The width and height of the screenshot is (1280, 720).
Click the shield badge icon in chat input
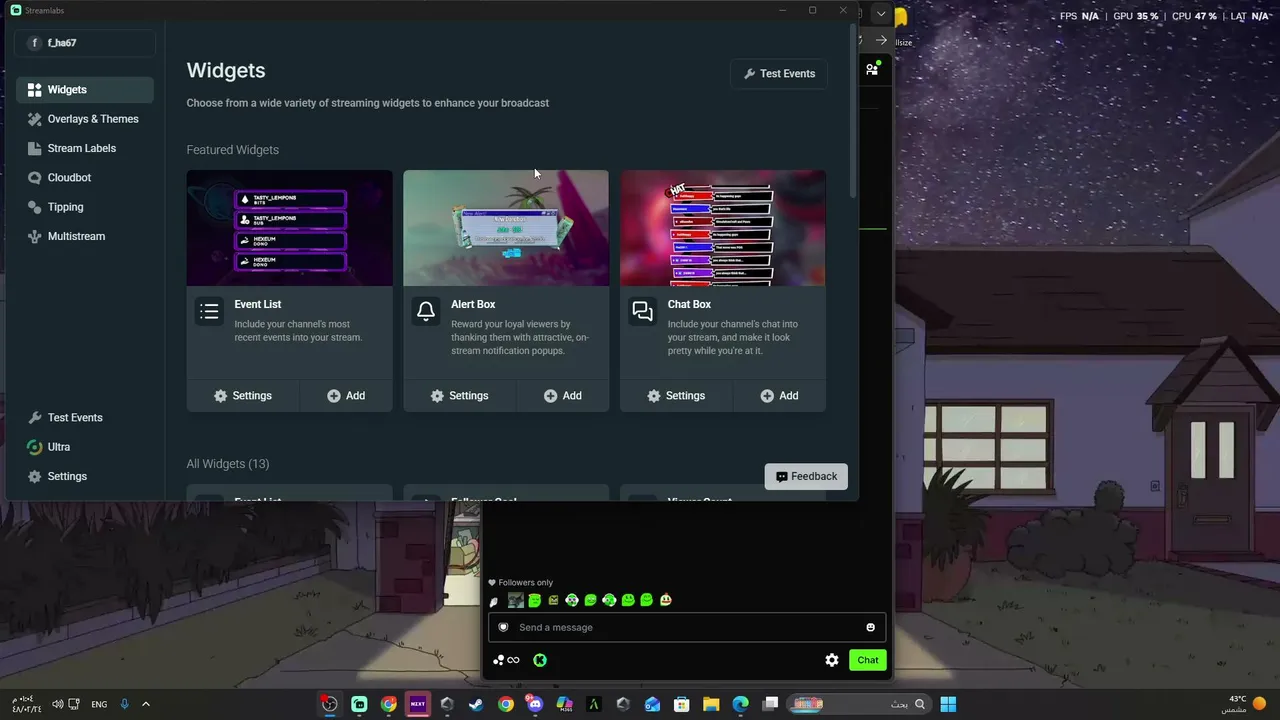[503, 628]
